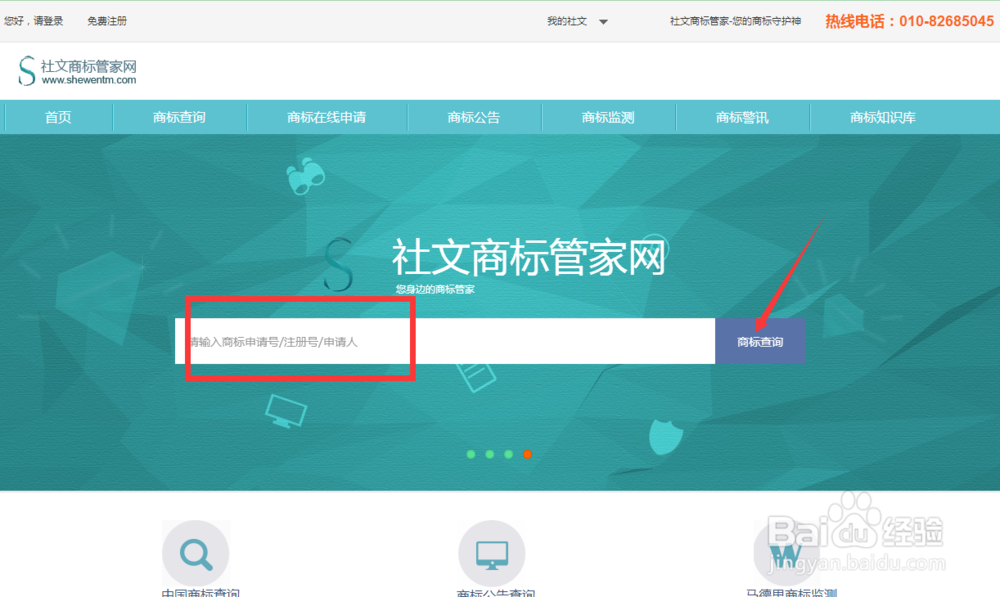Screen dimensions: 1000x597
Task: Open the 商标知识库 nav tab
Action: click(883, 117)
